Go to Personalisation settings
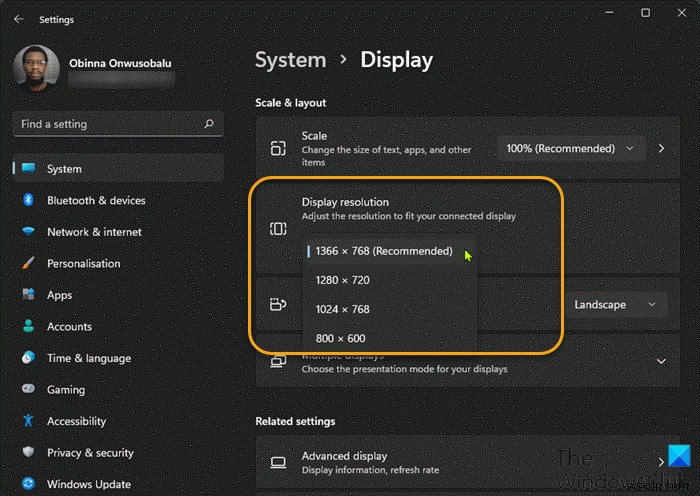This screenshot has width=700, height=496. (83, 264)
